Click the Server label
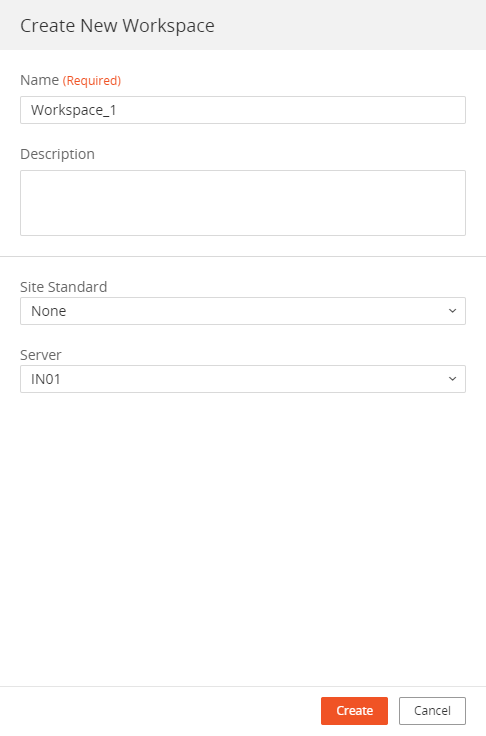The height and width of the screenshot is (736, 486). click(x=40, y=355)
